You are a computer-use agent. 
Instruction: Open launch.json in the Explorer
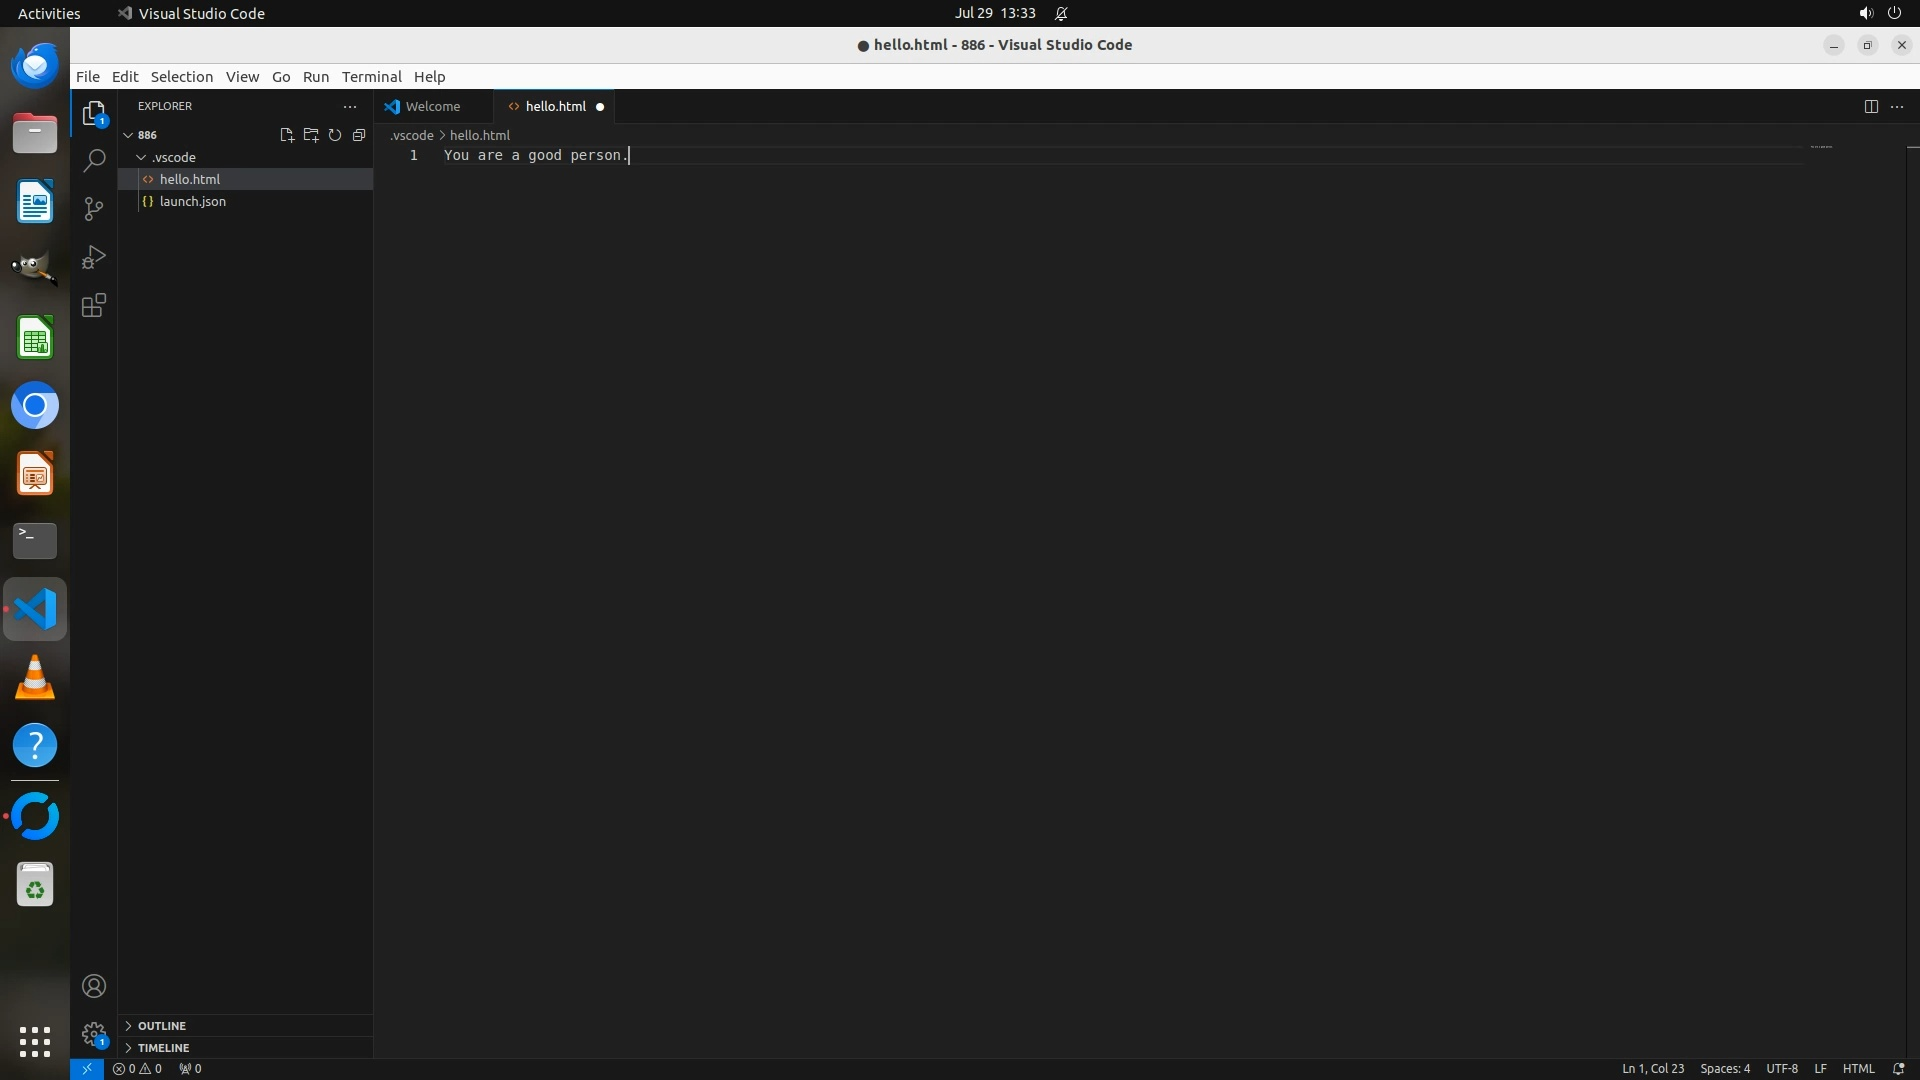click(192, 201)
